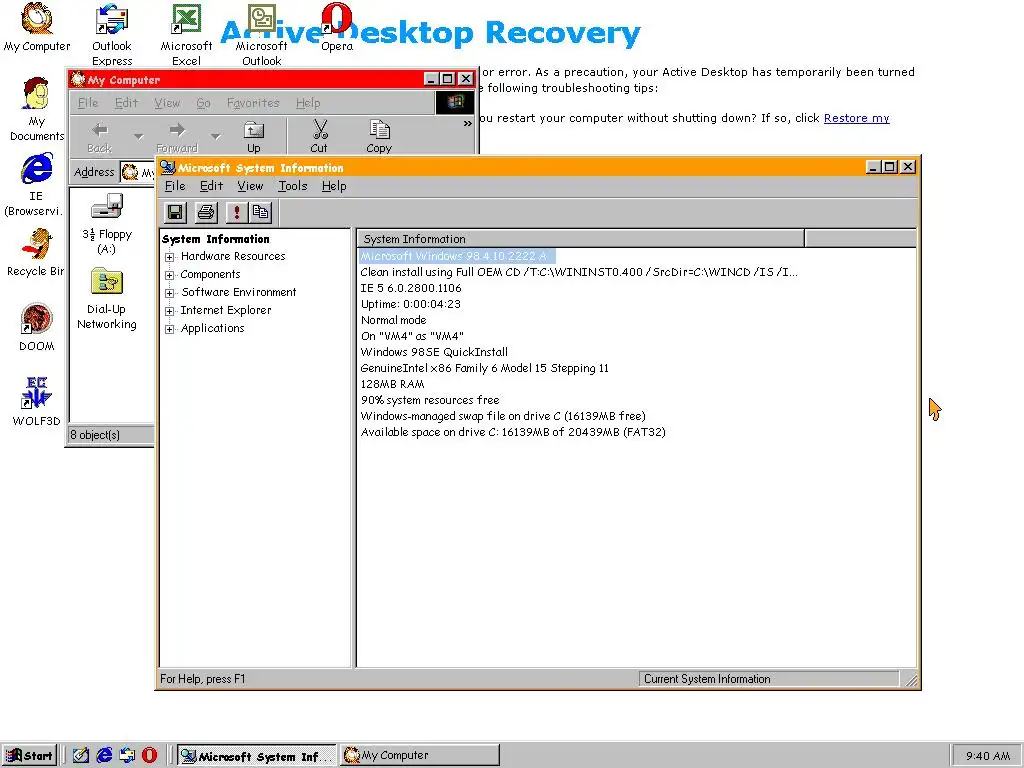
Task: Open Help menu in System Information
Action: tap(334, 186)
